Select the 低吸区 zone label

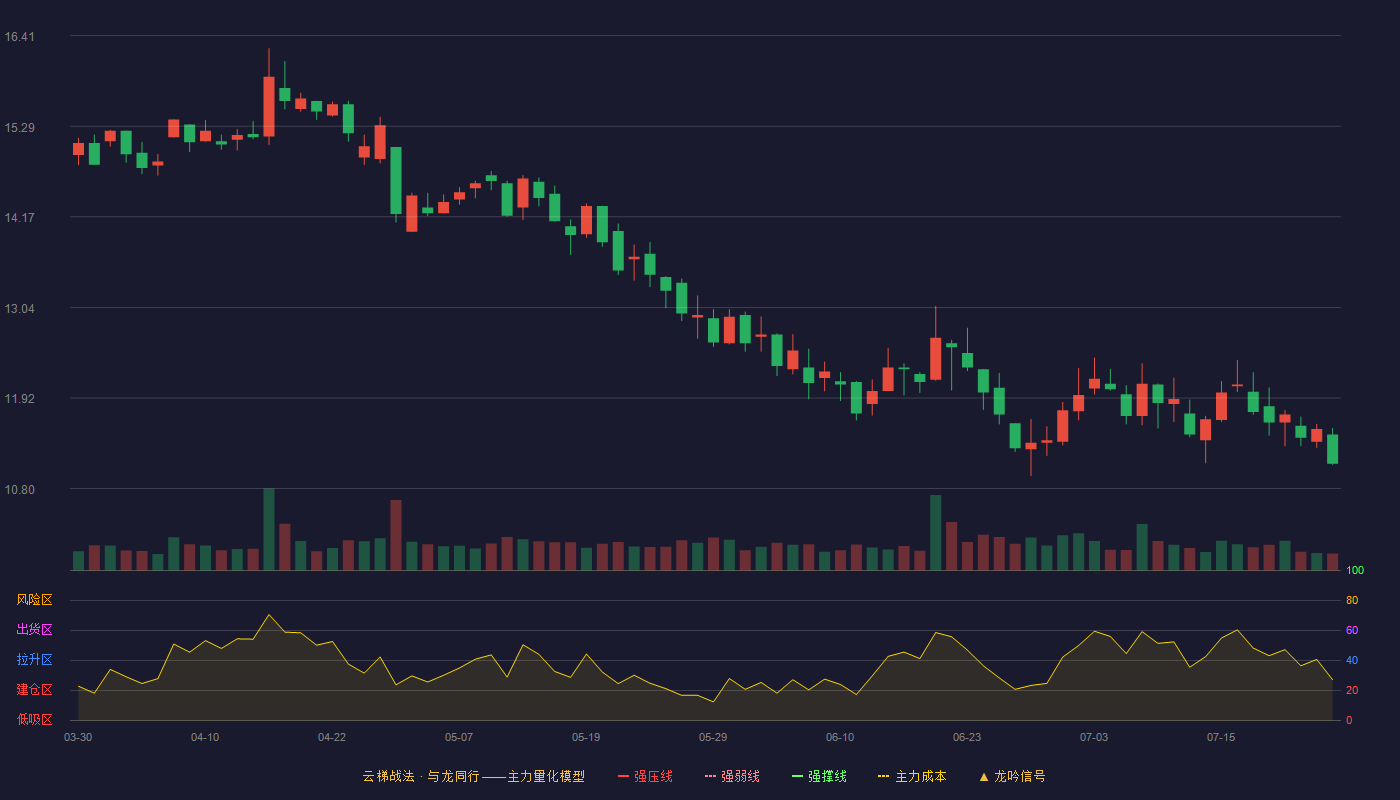click(34, 720)
